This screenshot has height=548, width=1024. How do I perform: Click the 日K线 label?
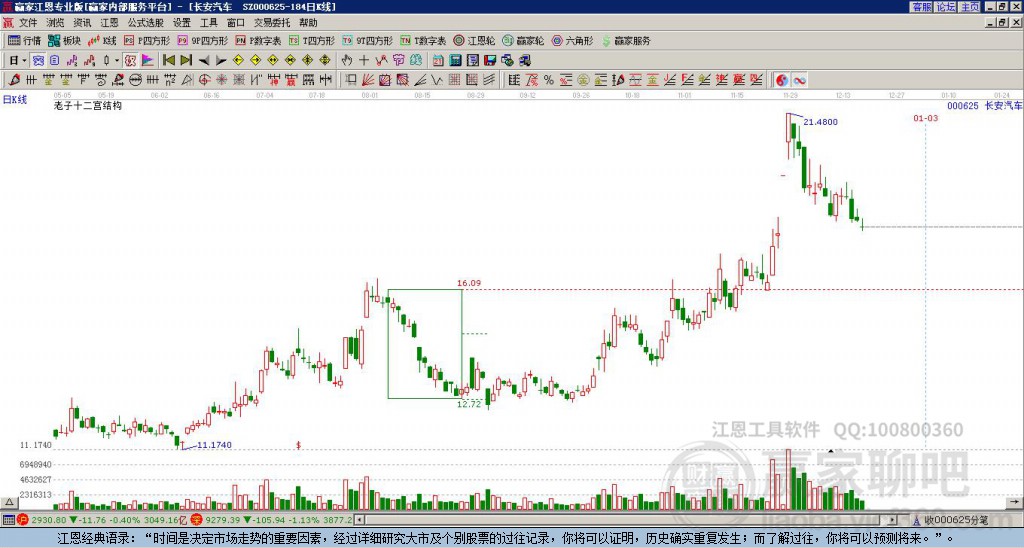(15, 100)
